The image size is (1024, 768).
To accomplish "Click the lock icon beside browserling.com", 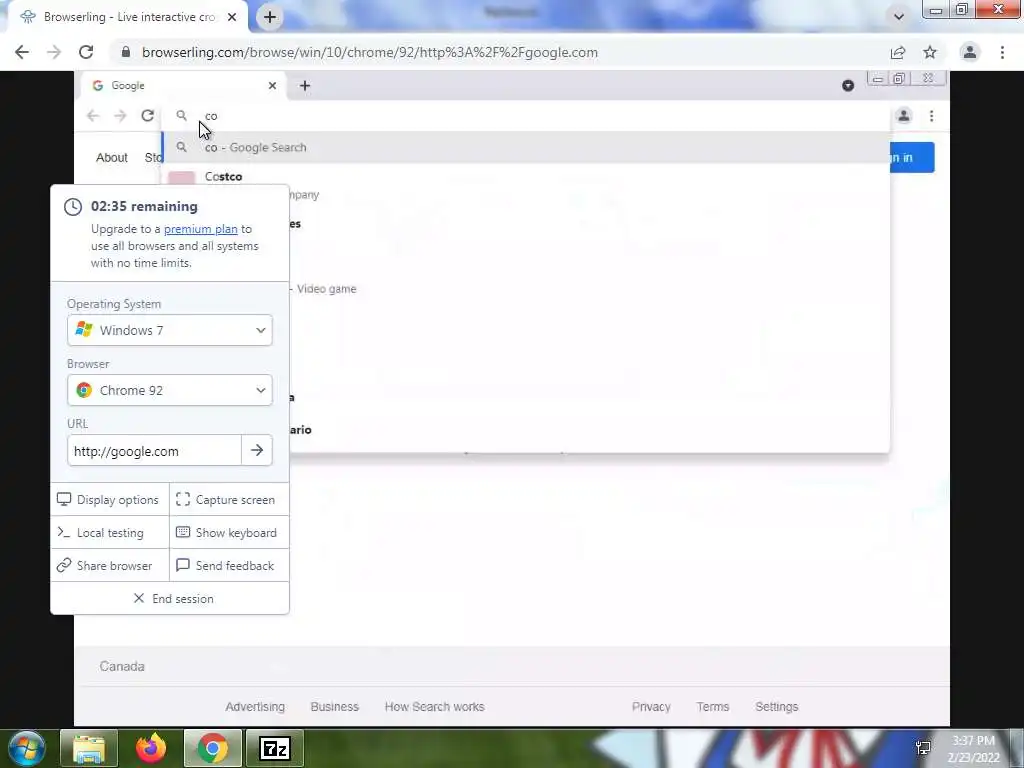I will tap(126, 52).
